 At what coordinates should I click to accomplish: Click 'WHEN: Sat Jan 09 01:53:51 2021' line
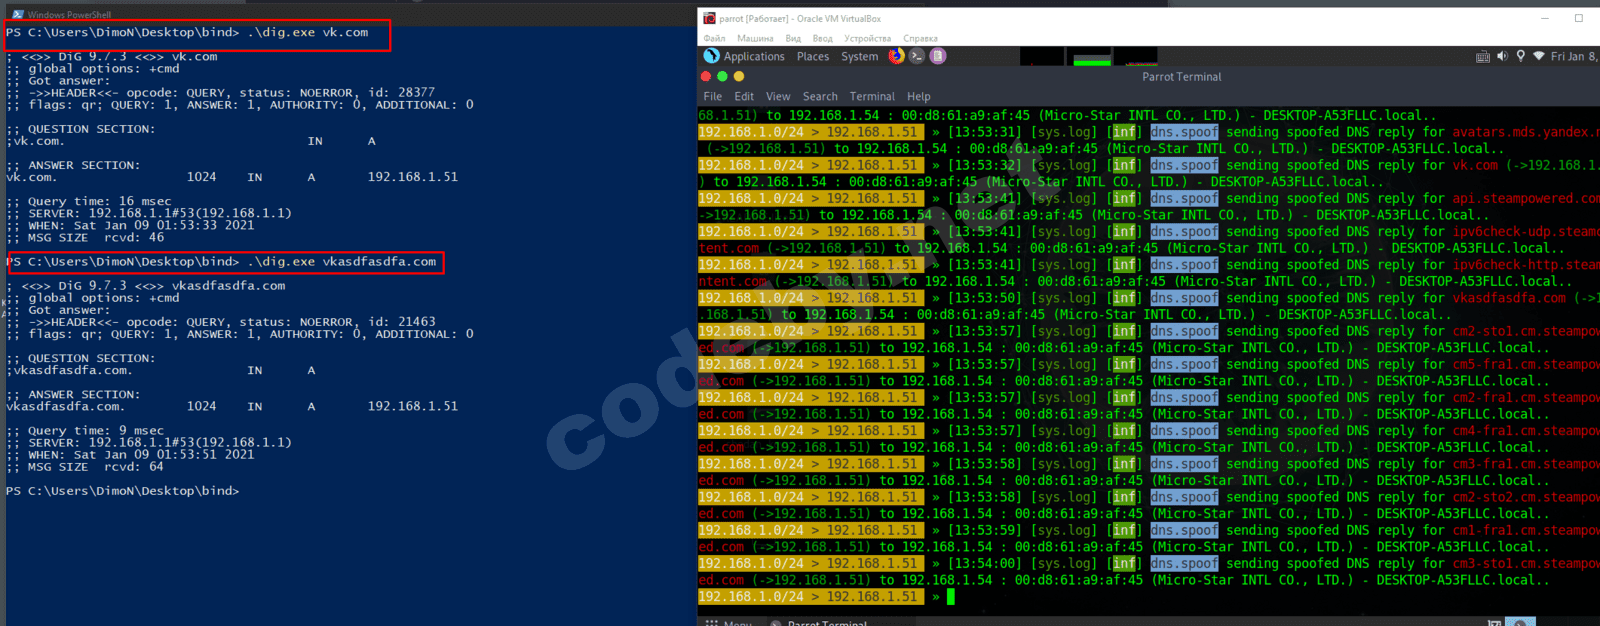pyautogui.click(x=141, y=454)
